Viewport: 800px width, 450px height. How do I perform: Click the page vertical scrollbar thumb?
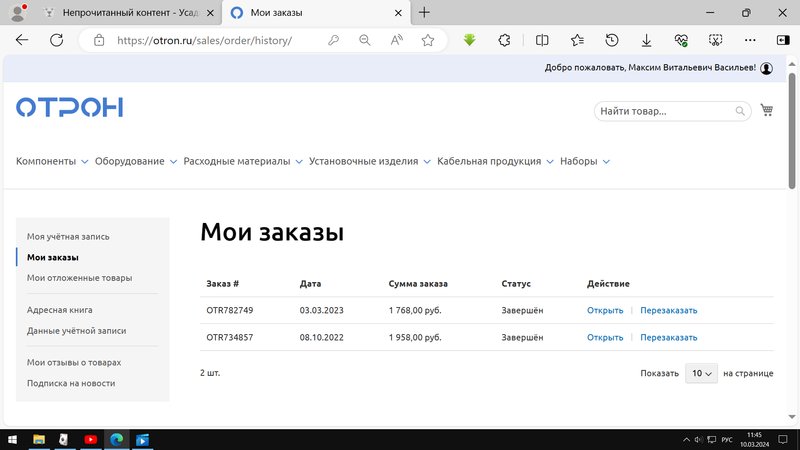point(792,131)
